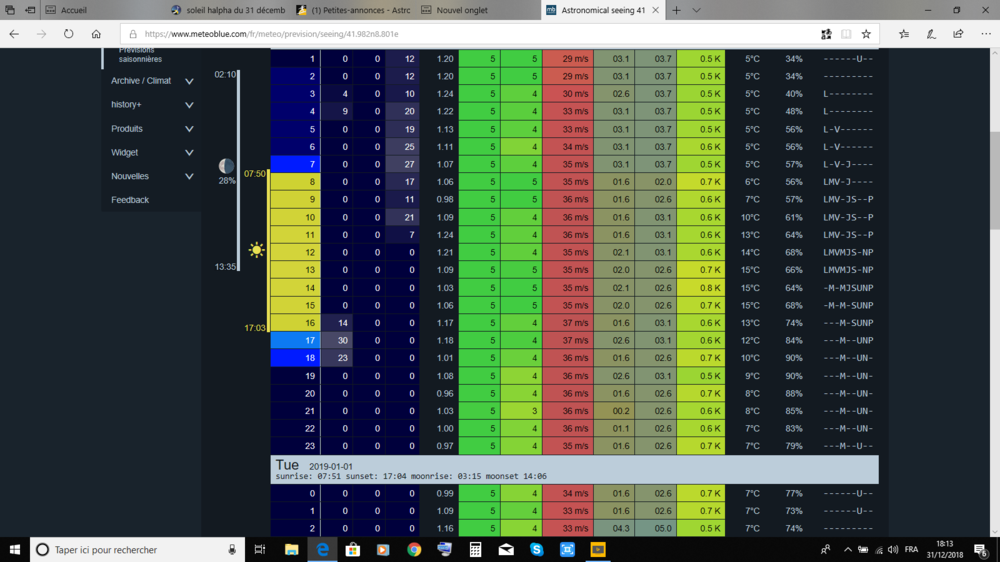
Task: Click the browser Back arrow
Action: (14, 34)
